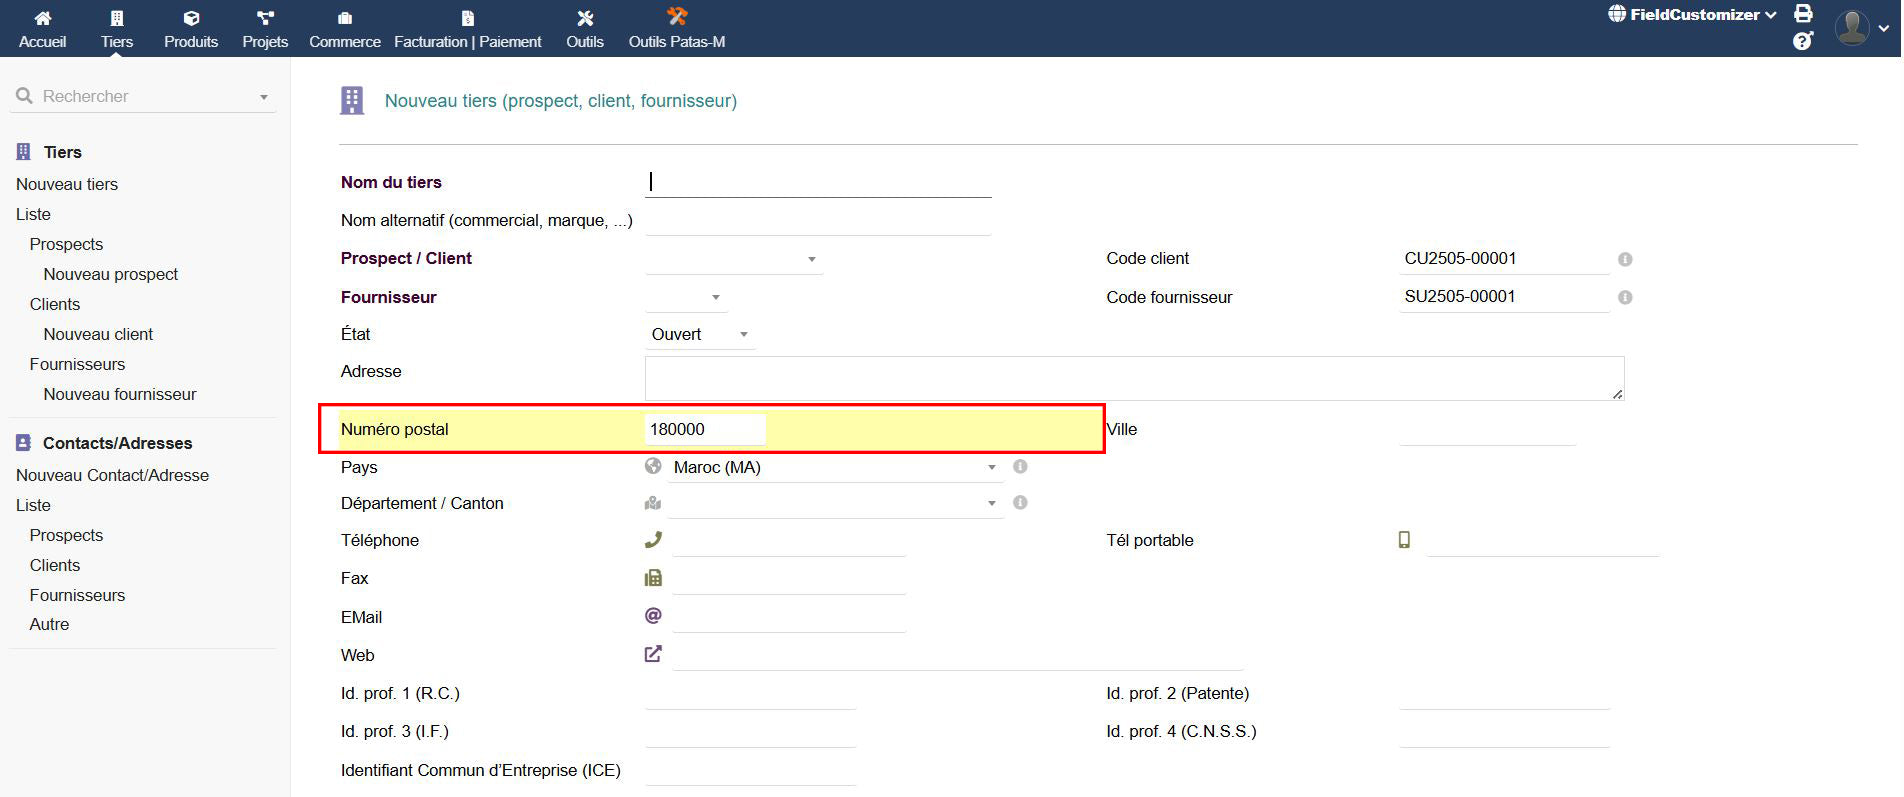Open the help question mark icon
The width and height of the screenshot is (1904, 797).
(1802, 41)
